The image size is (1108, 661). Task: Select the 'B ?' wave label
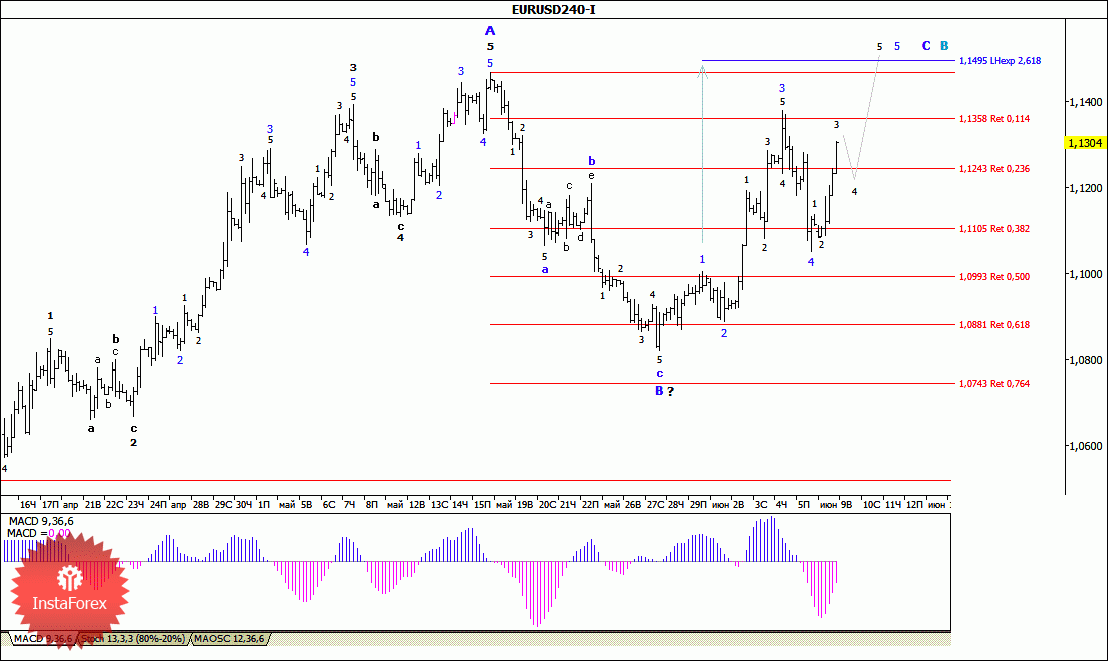point(664,391)
